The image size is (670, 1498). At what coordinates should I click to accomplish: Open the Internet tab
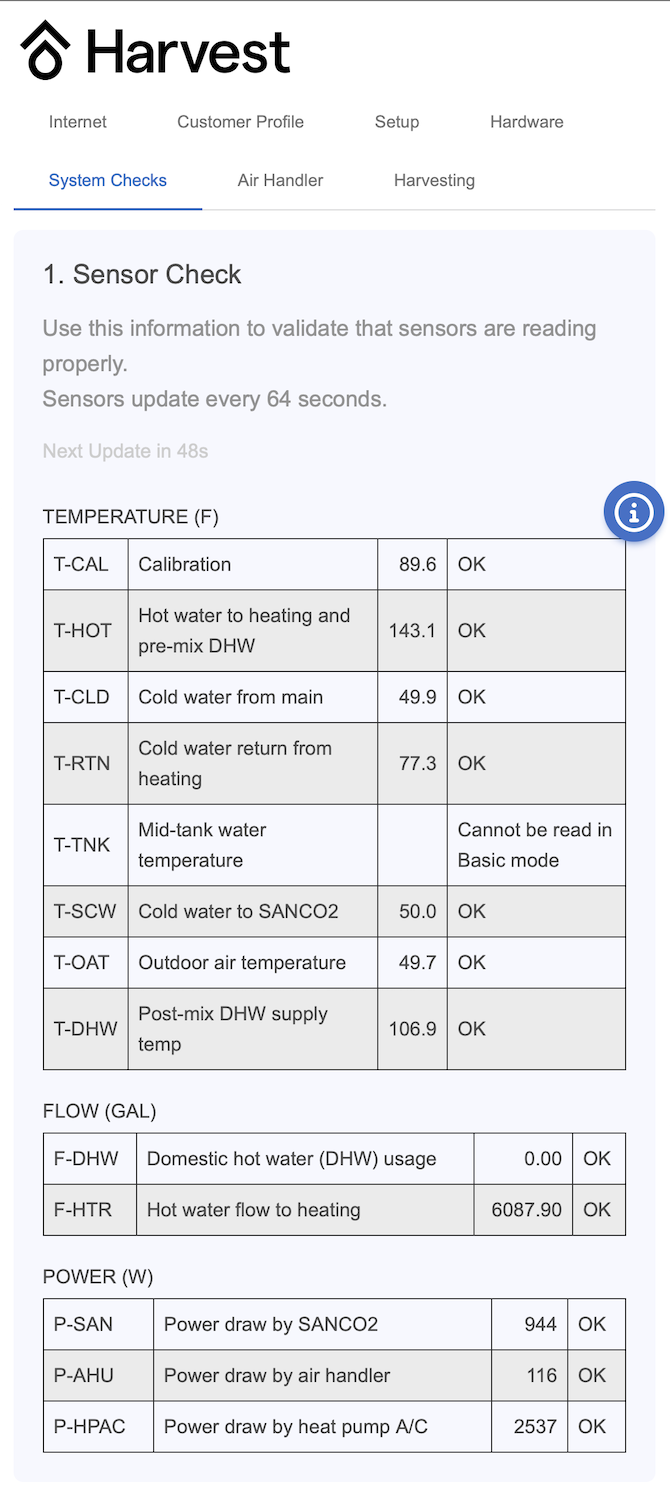click(x=78, y=122)
